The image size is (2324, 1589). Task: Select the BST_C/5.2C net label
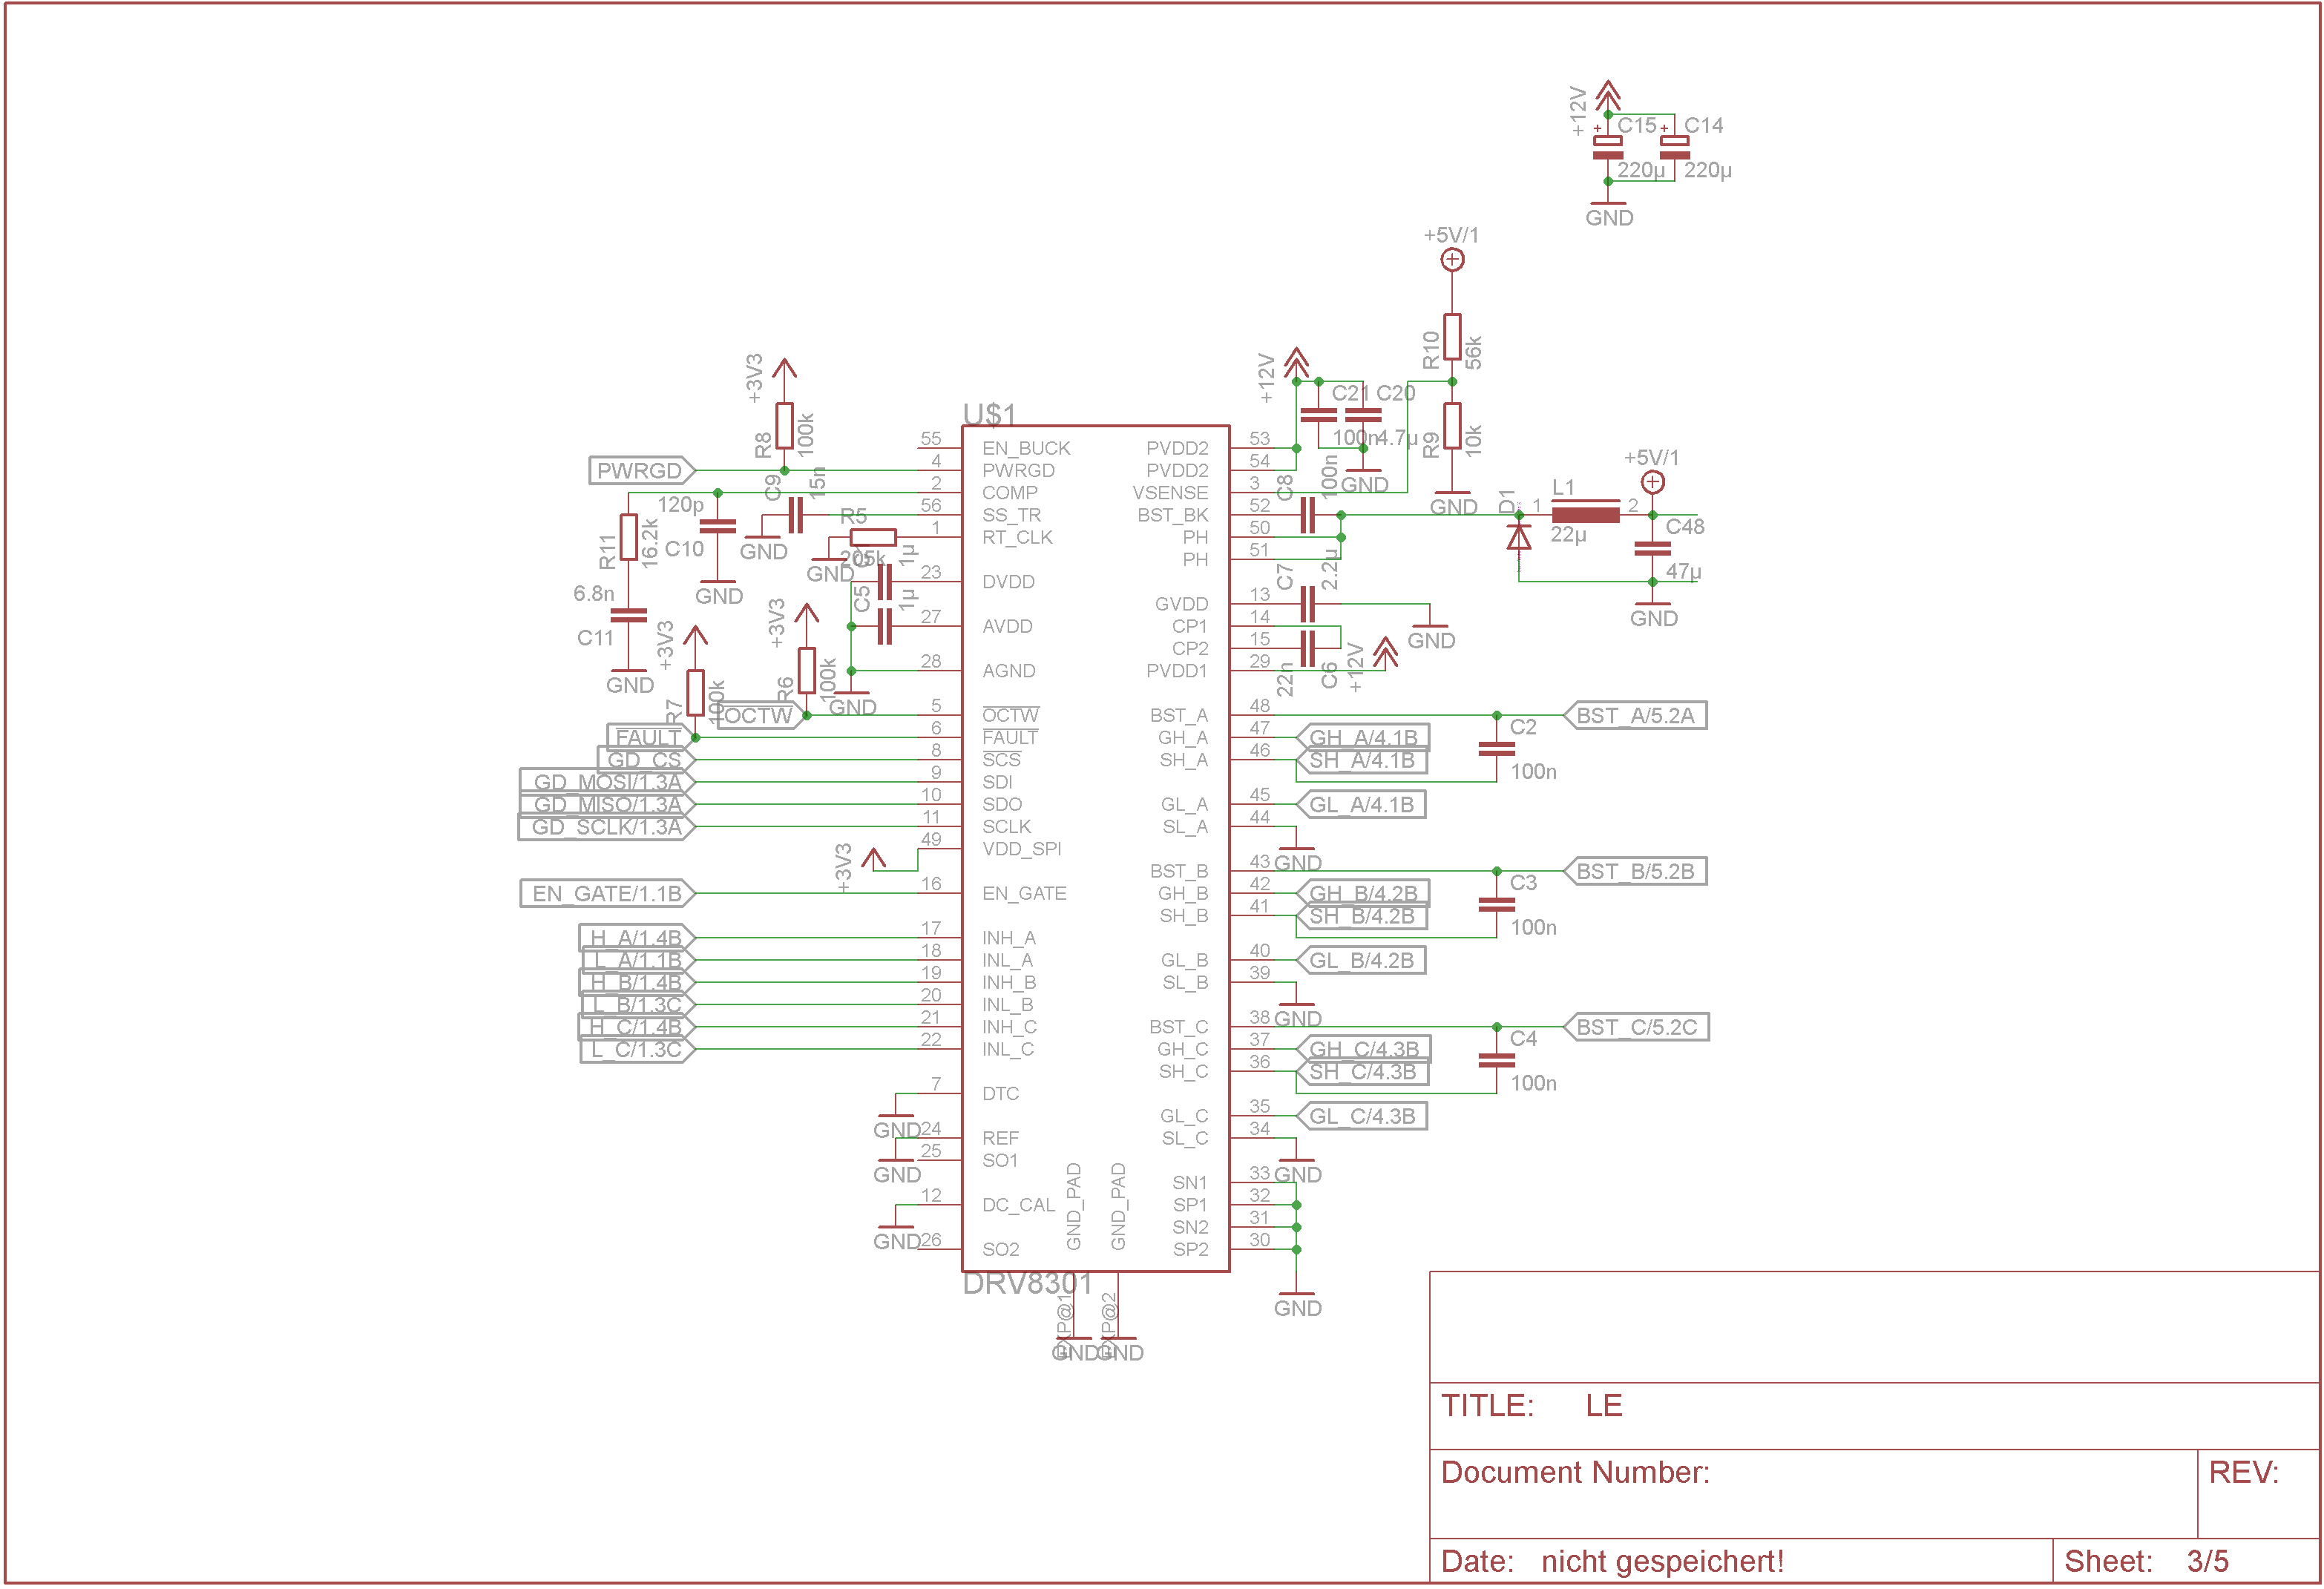click(1636, 1028)
